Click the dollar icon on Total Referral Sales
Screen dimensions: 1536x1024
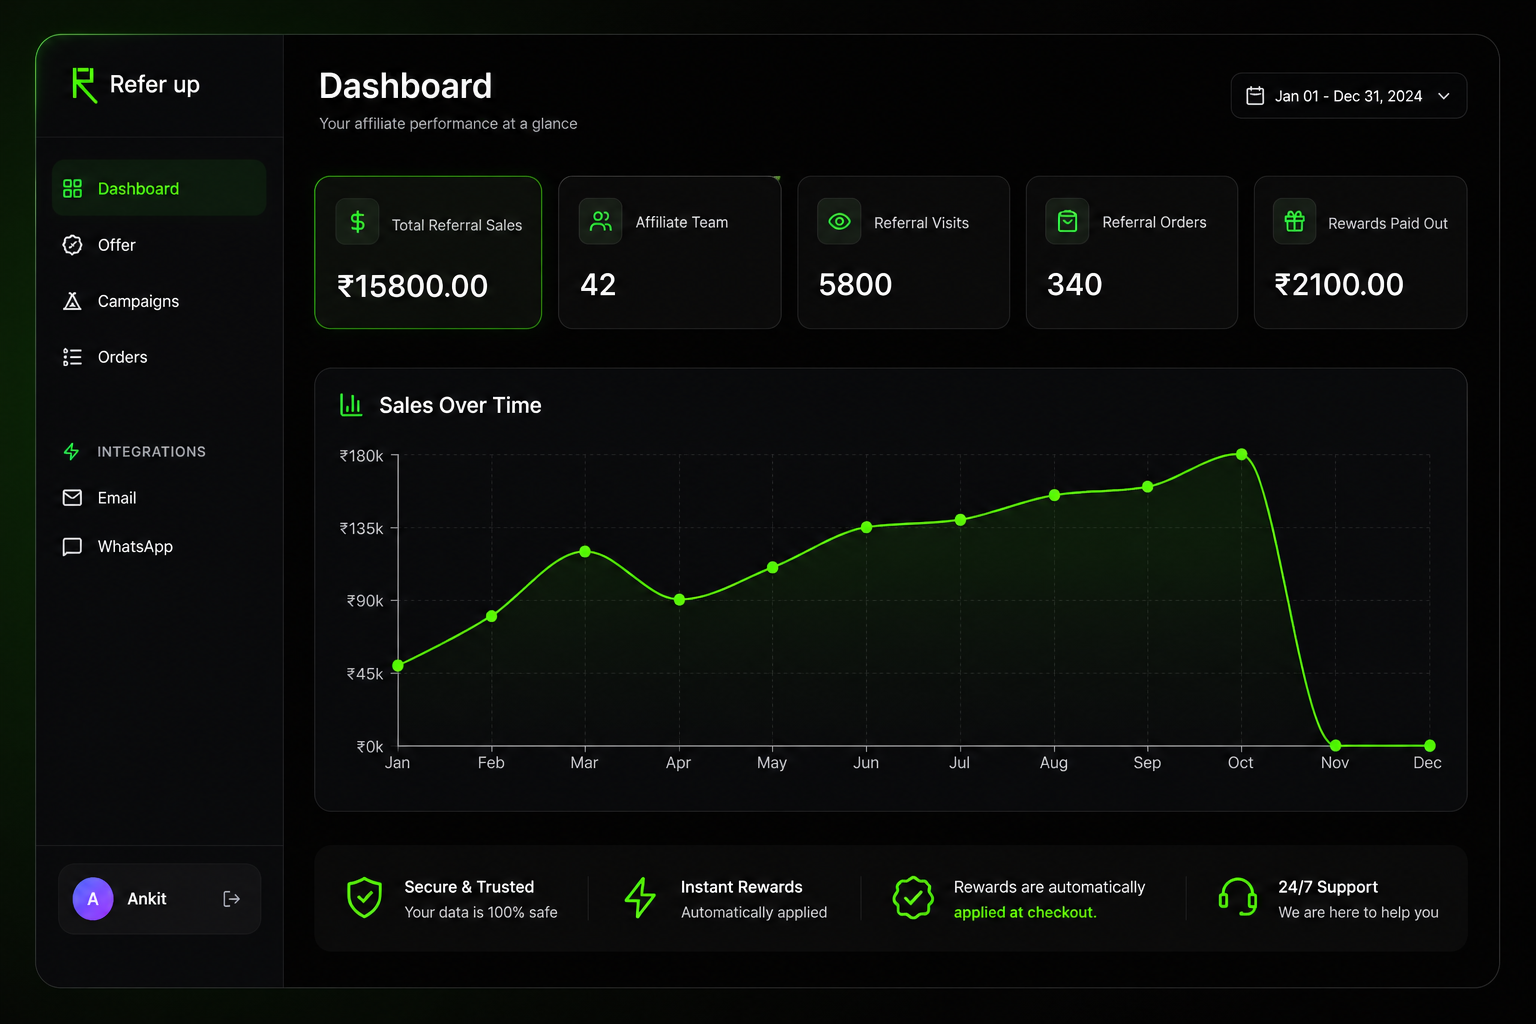click(357, 222)
